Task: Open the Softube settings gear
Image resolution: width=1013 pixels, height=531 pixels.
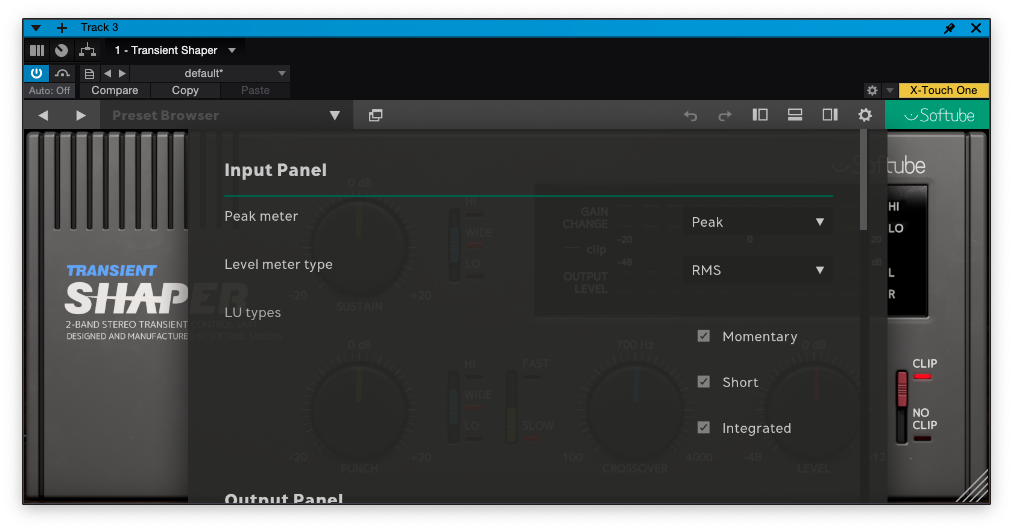Action: point(865,115)
